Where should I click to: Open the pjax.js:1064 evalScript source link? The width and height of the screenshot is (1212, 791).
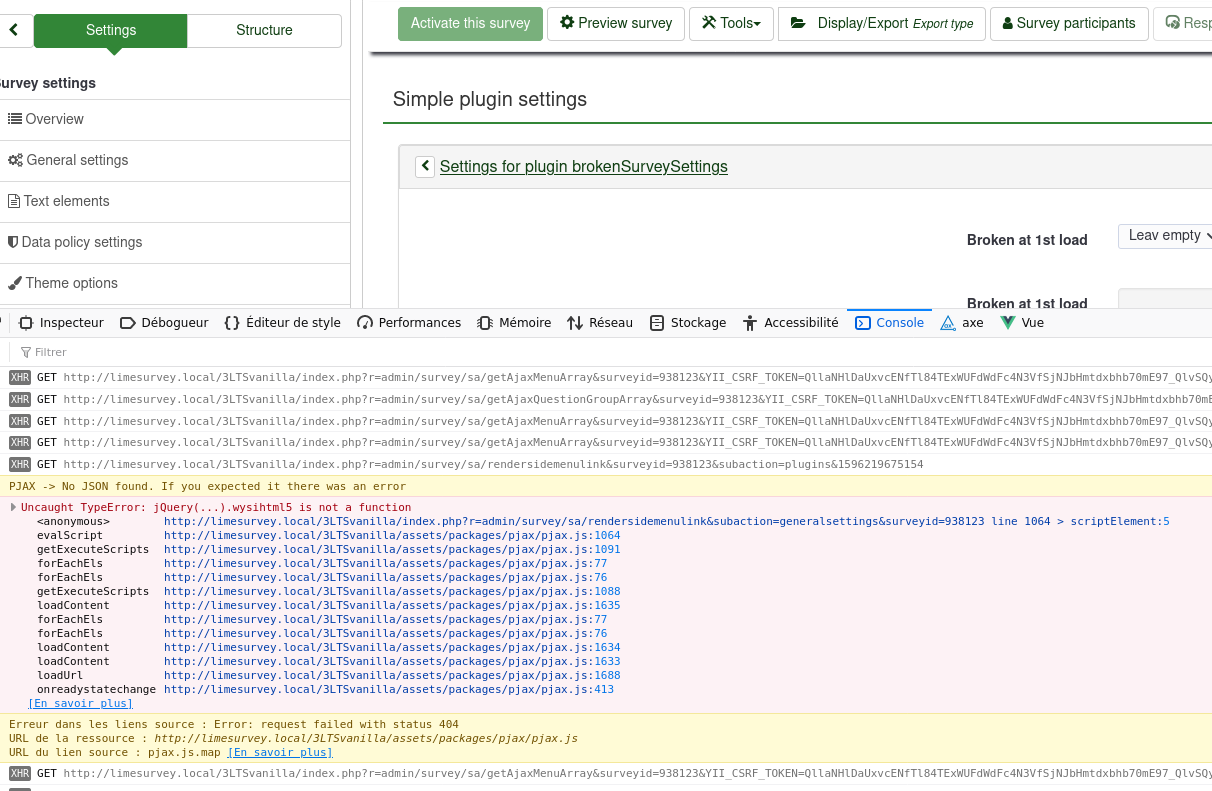tap(392, 535)
